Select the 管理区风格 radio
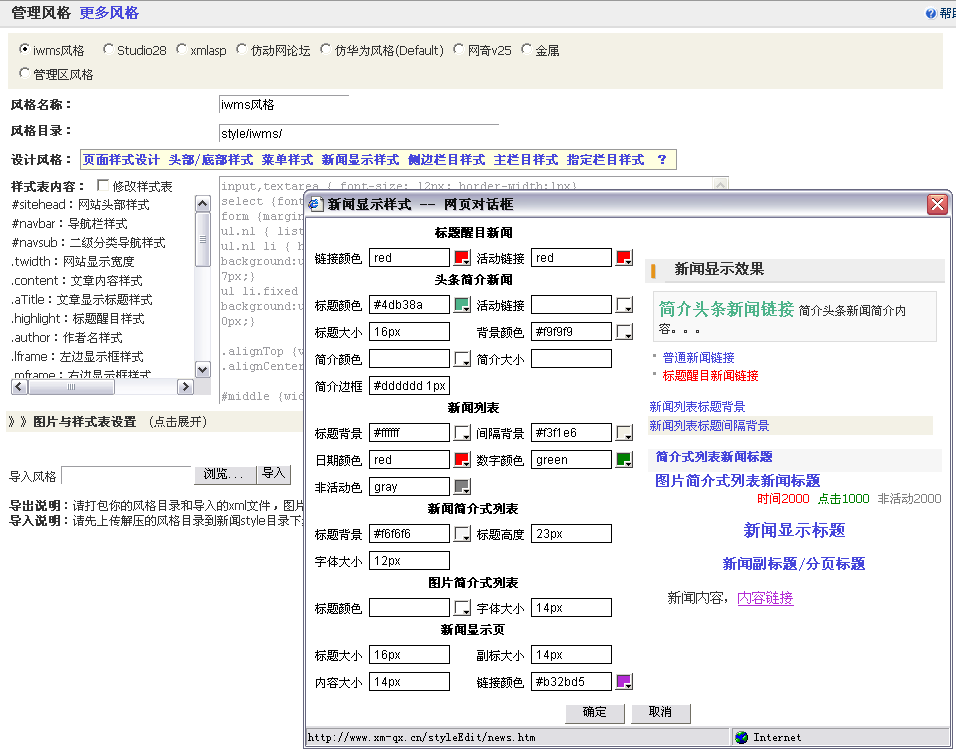The width and height of the screenshot is (956, 750). (24, 73)
